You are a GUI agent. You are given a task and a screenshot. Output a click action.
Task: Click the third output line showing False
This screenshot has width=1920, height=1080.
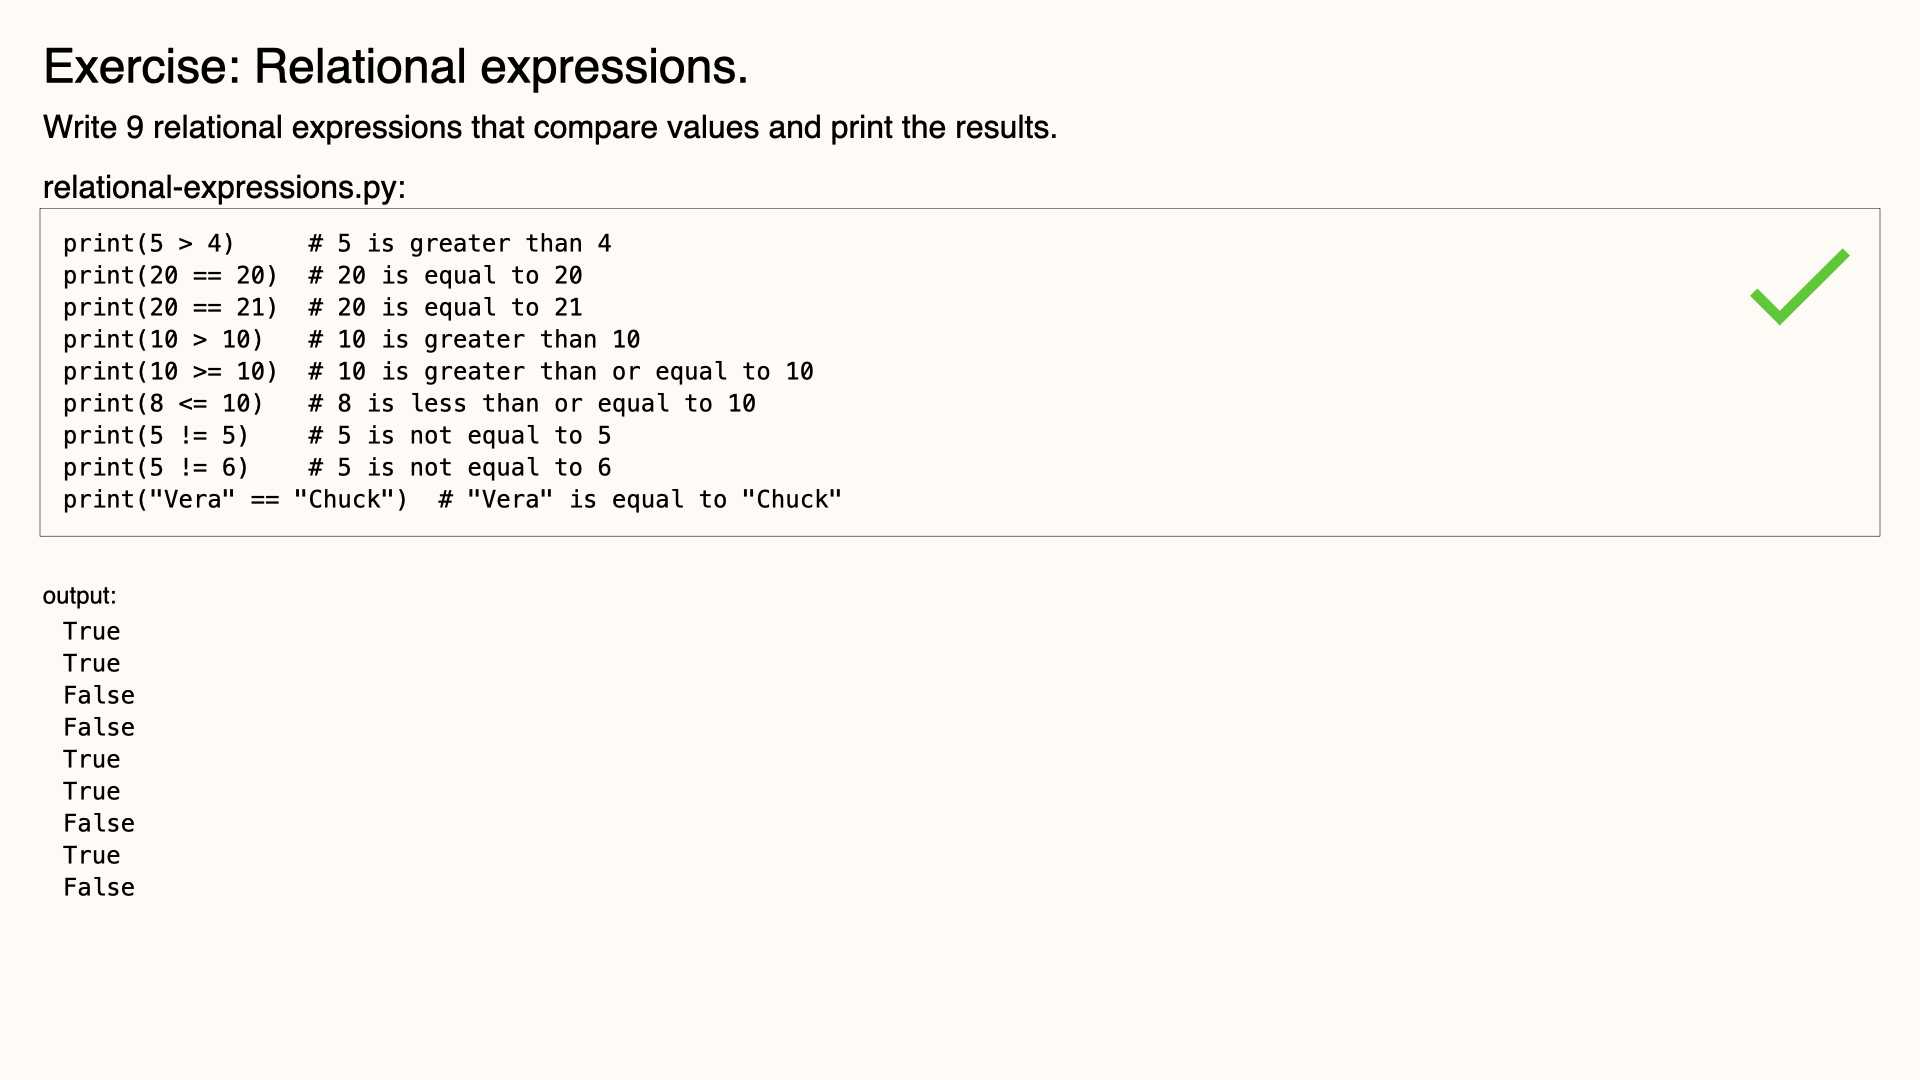pos(99,696)
